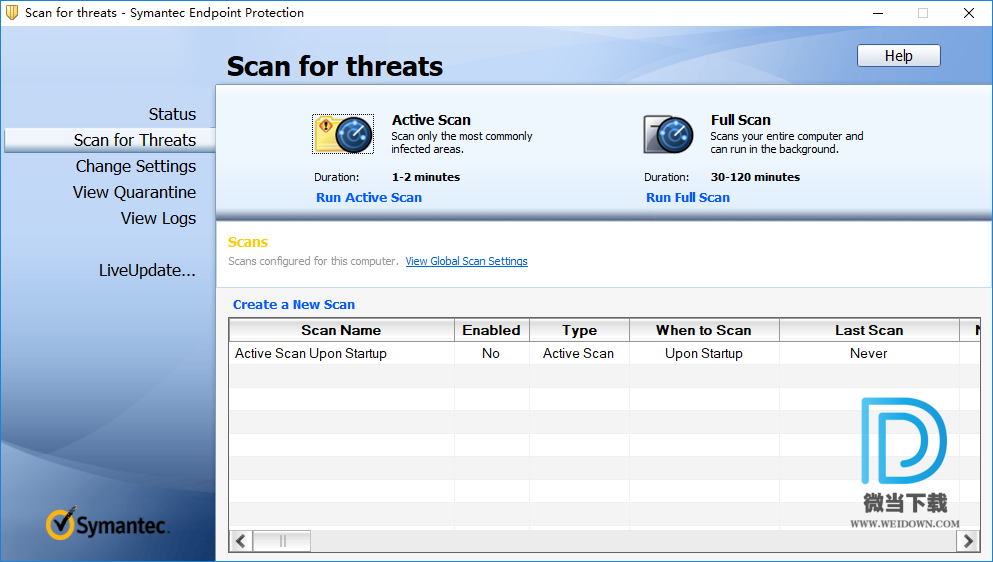Viewport: 993px width, 562px height.
Task: Sort by Enabled column header
Action: (491, 330)
